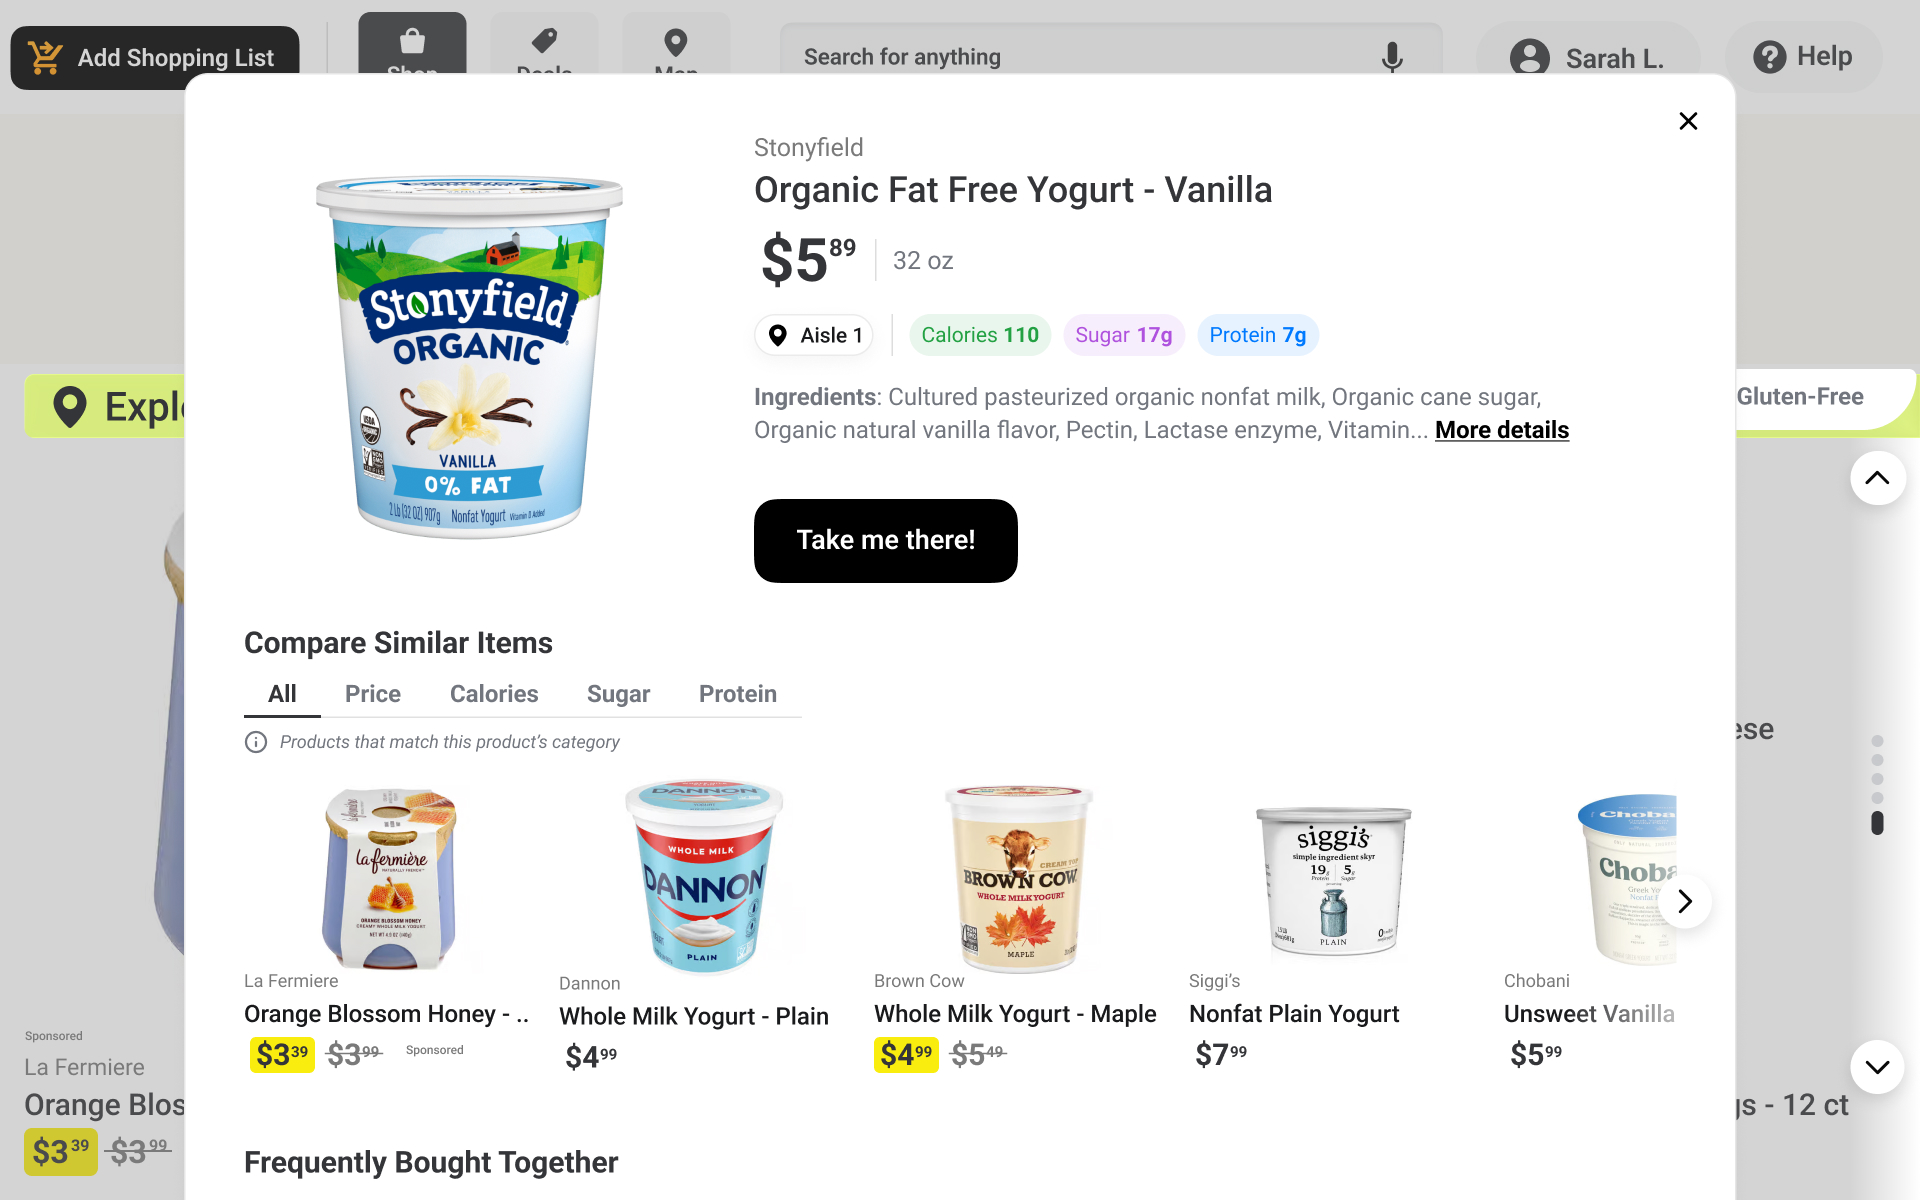Show next similar items with right chevron
The width and height of the screenshot is (1920, 1200).
[x=1685, y=901]
